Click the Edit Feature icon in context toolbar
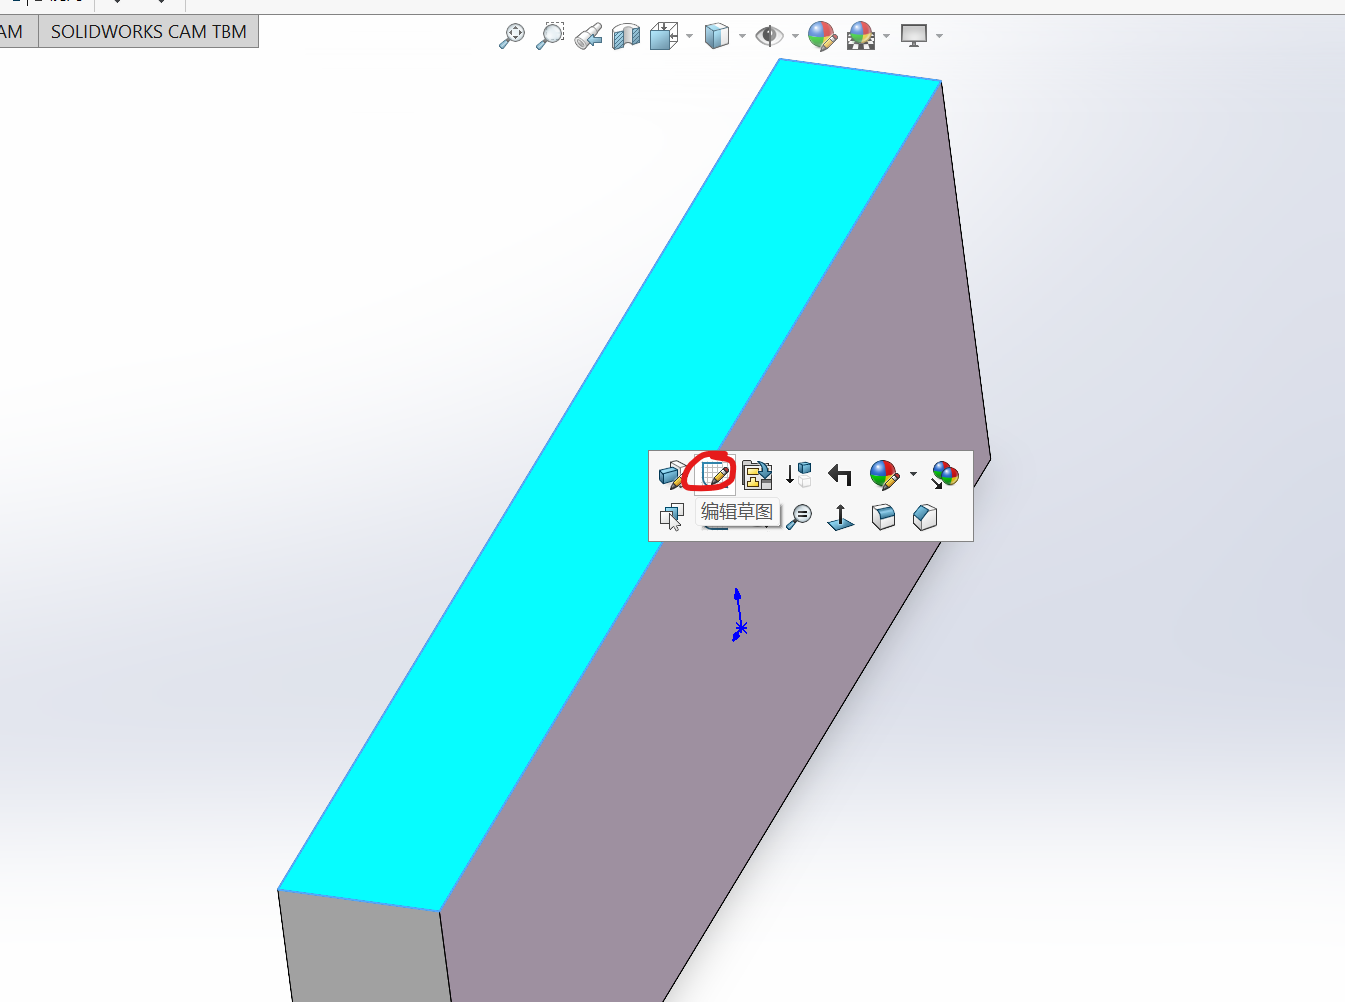 (672, 474)
